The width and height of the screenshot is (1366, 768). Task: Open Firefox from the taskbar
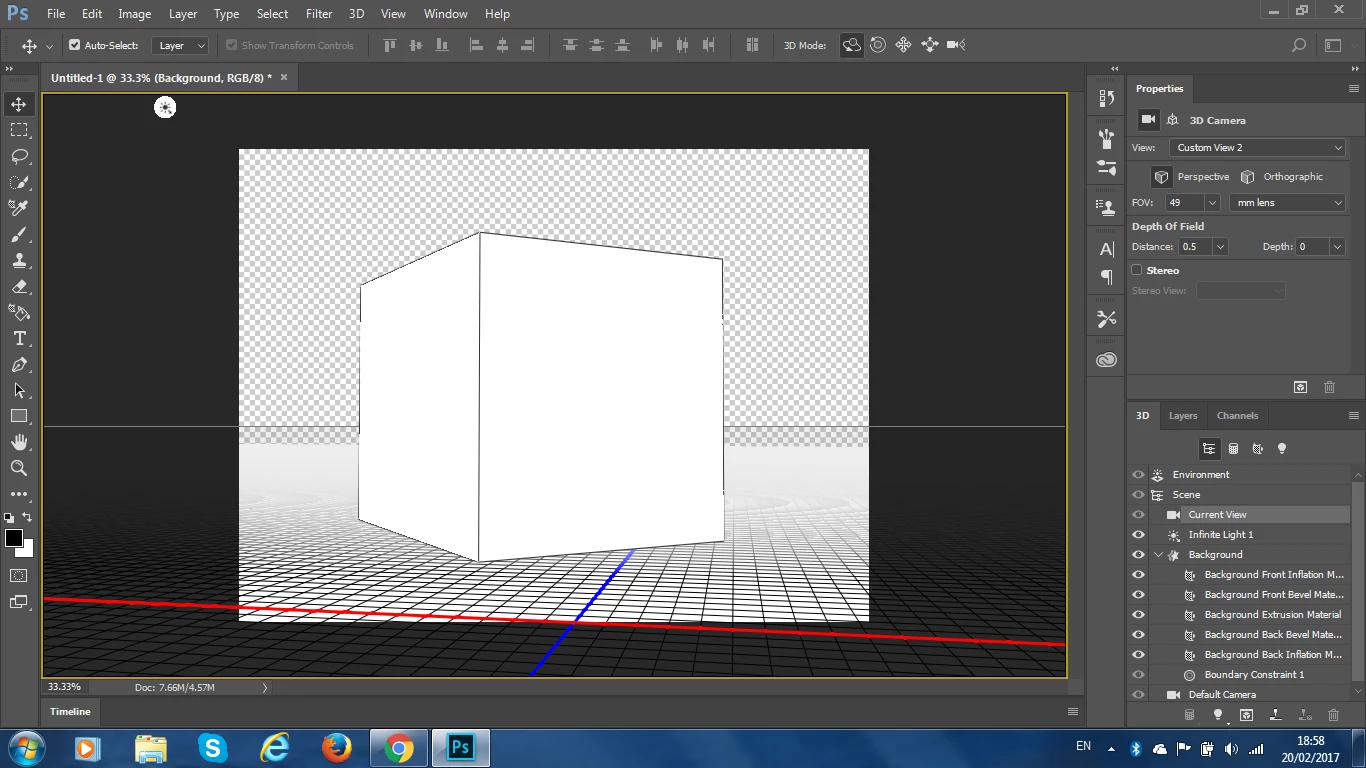tap(337, 748)
